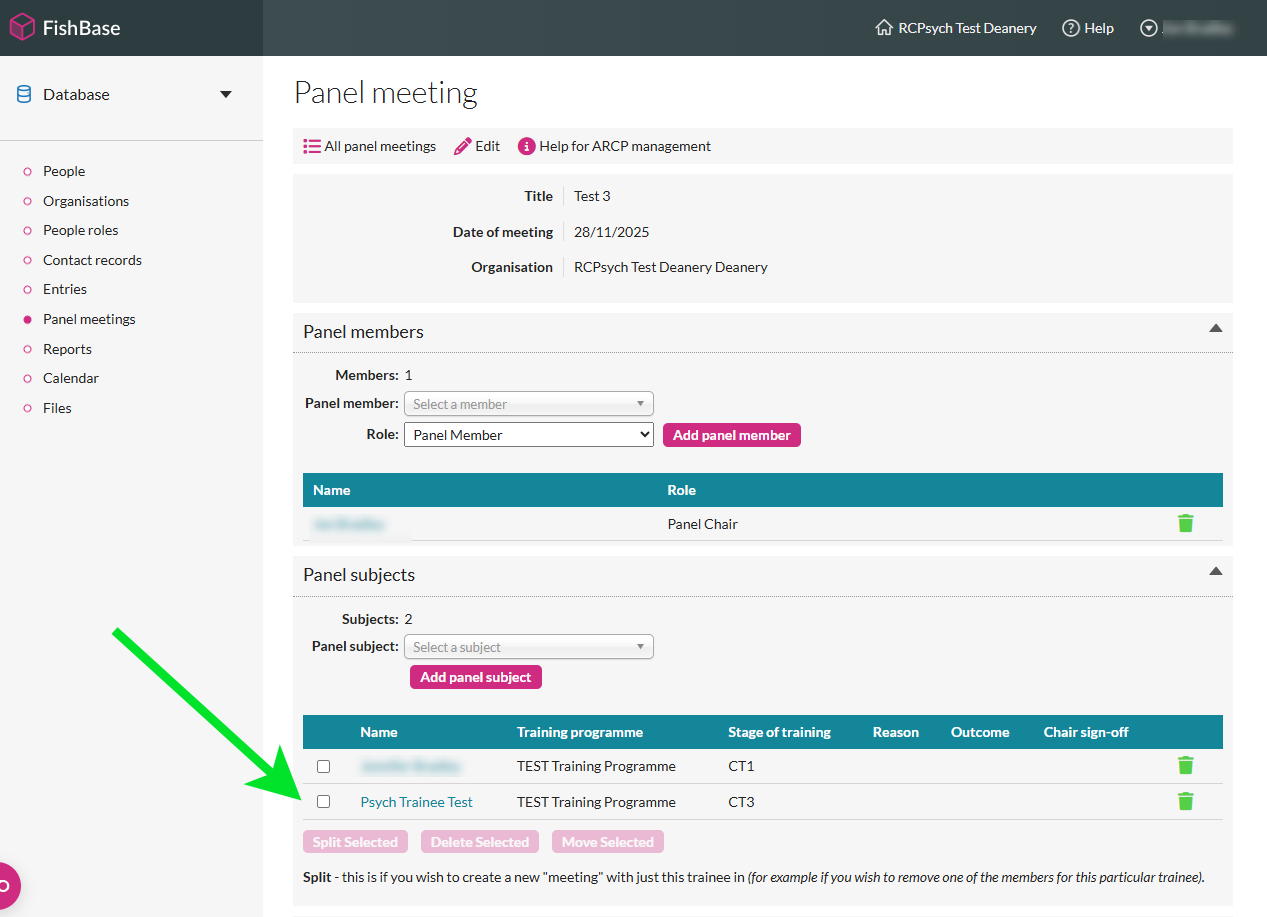1267x917 pixels.
Task: Collapse the Panel subjects section
Action: [x=1216, y=571]
